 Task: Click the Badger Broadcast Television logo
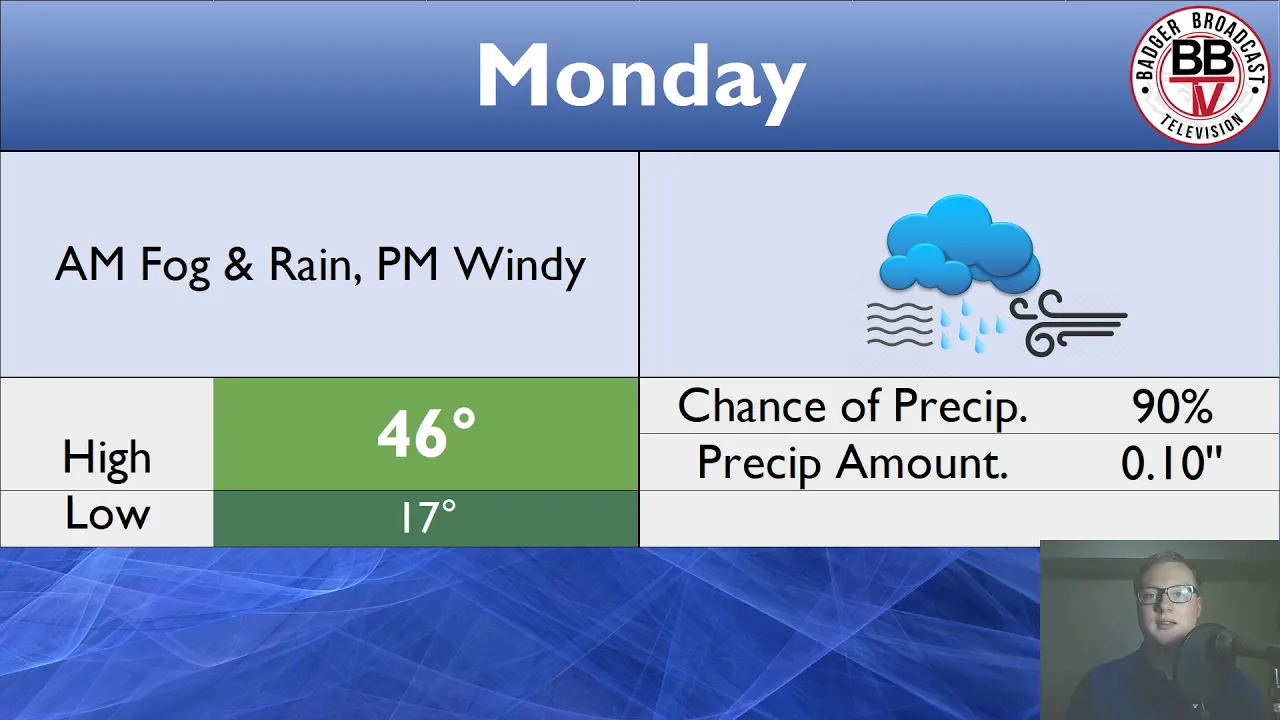(x=1199, y=74)
